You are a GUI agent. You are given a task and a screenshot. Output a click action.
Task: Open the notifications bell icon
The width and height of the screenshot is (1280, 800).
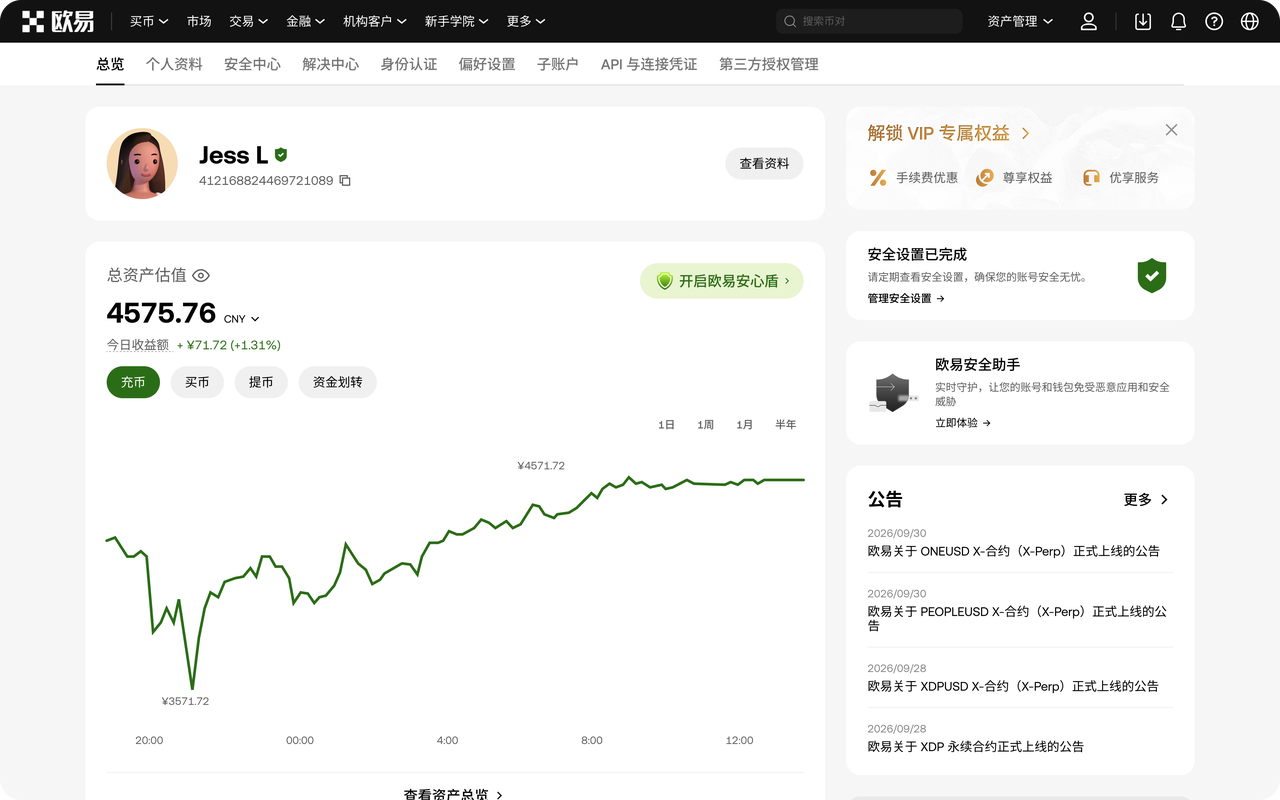(x=1179, y=21)
